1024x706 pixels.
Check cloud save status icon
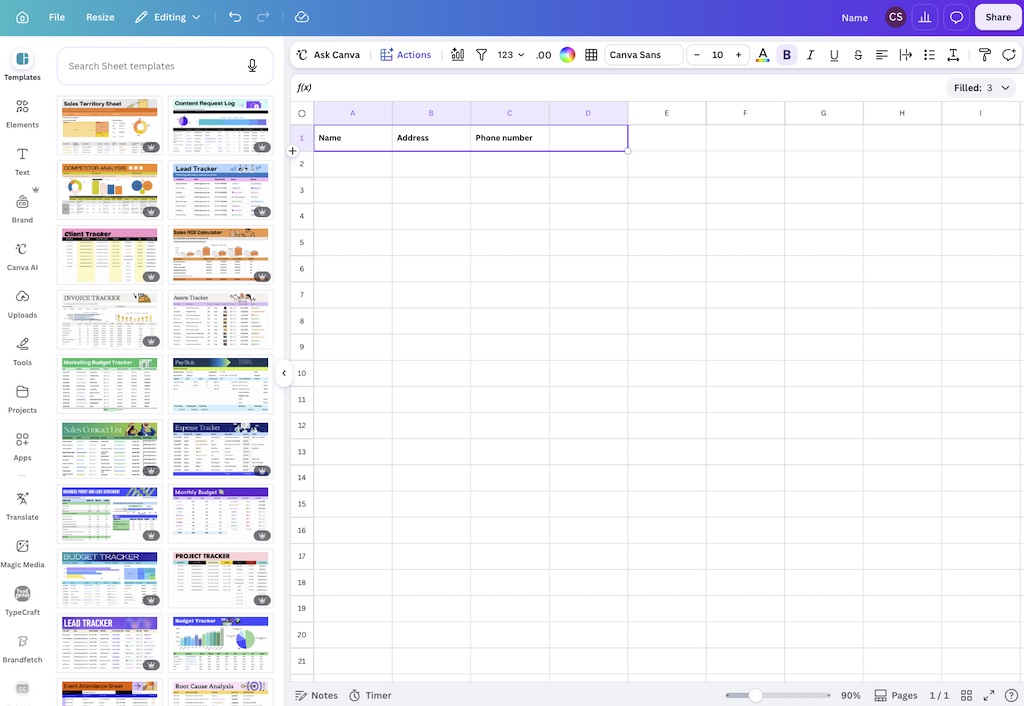302,18
